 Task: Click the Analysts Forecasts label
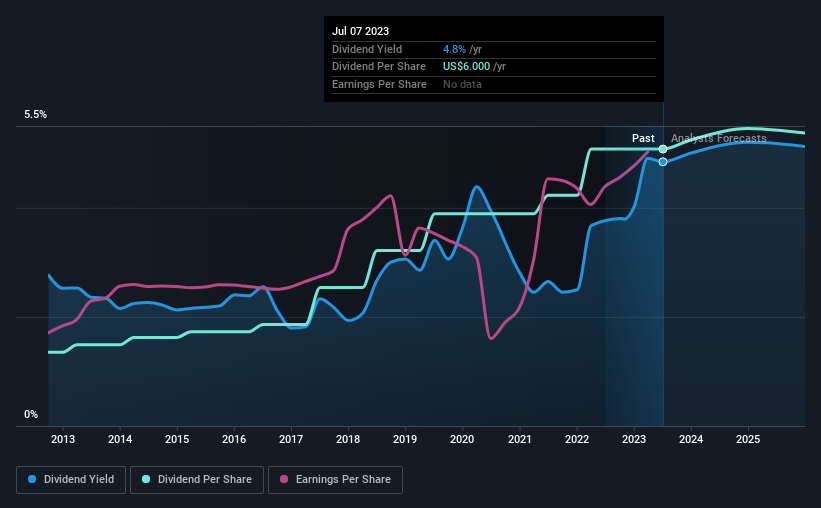point(718,138)
